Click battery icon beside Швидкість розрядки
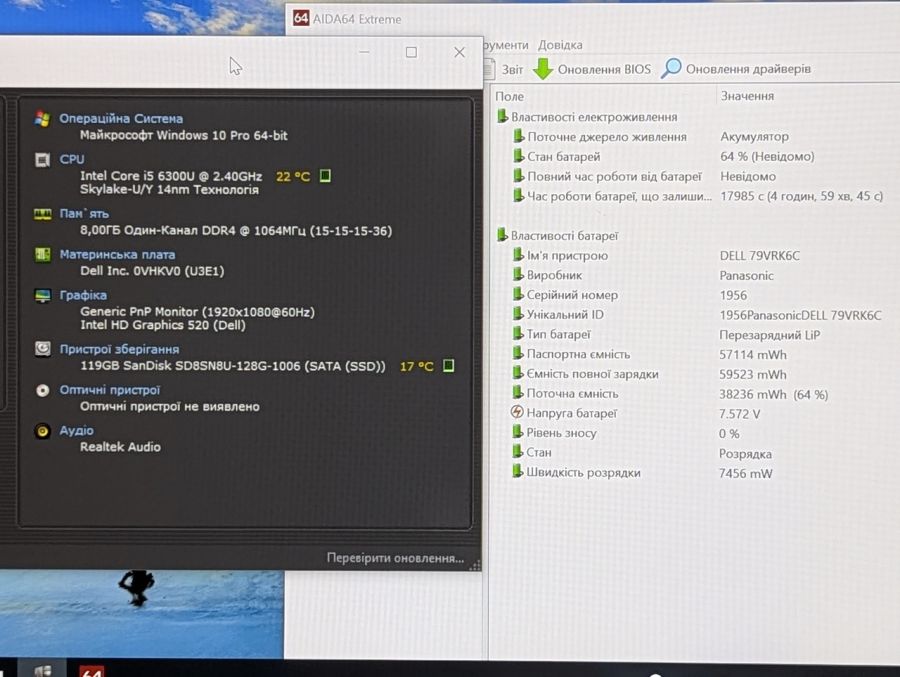 tap(518, 471)
